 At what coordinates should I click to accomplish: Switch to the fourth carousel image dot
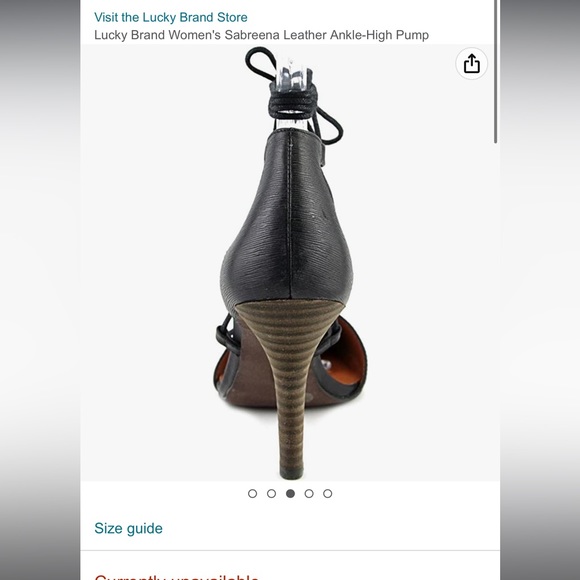coord(309,493)
